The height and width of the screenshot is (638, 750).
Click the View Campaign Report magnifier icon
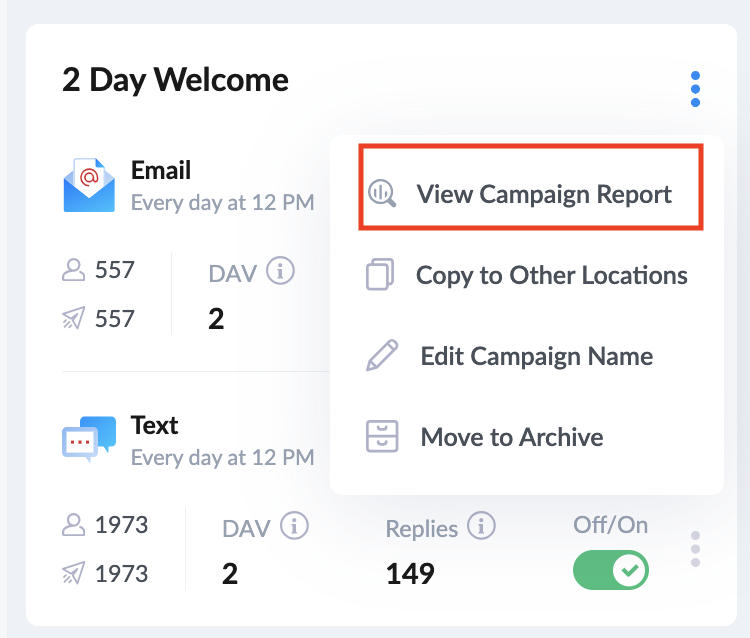tap(382, 193)
